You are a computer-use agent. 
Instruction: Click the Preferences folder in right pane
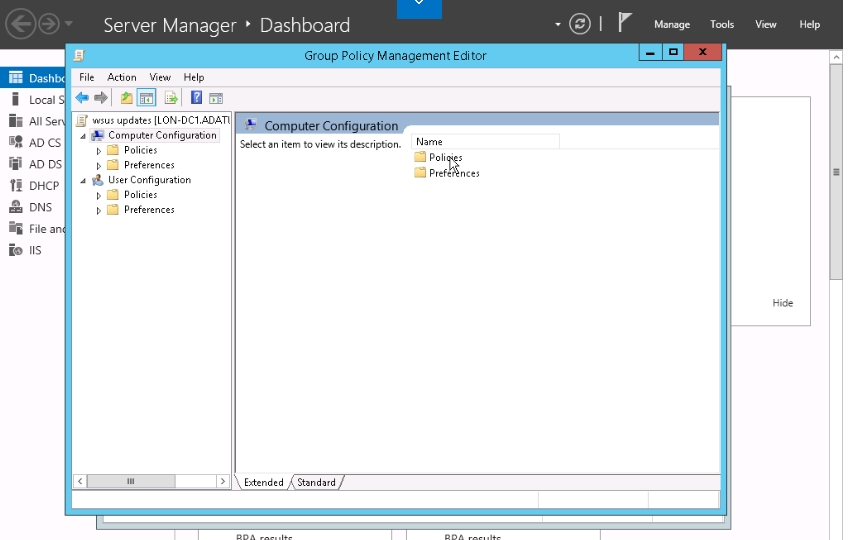[x=447, y=173]
